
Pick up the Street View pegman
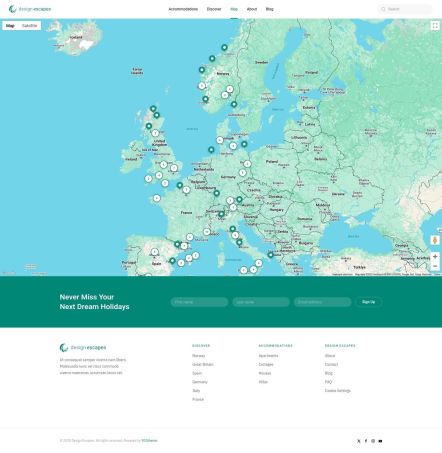[x=435, y=240]
